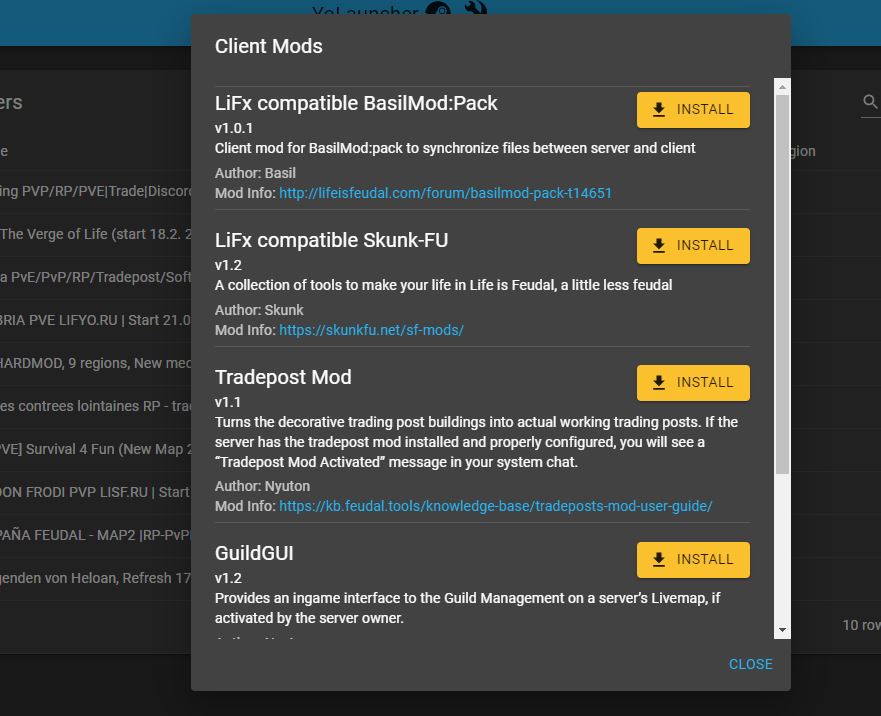The image size is (881, 716).
Task: Select the "LiFx compatible Skunk-FU" title
Action: pos(331,241)
